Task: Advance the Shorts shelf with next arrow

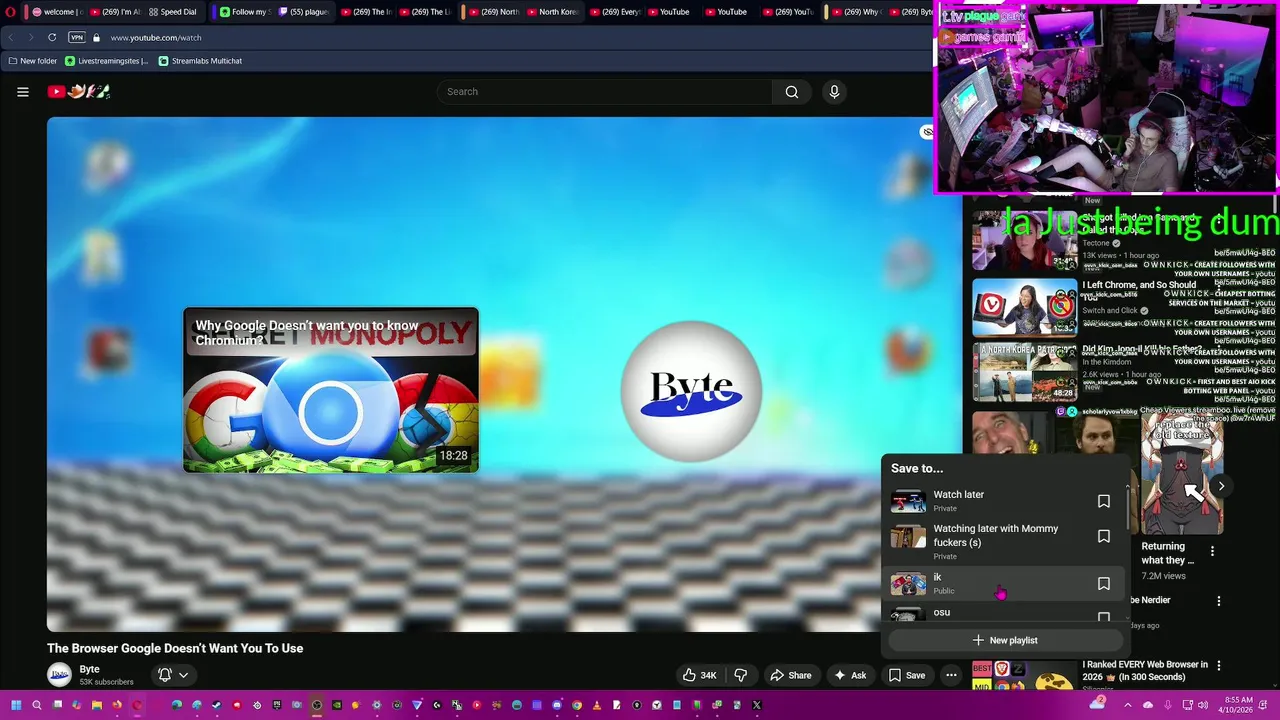Action: pyautogui.click(x=1221, y=486)
